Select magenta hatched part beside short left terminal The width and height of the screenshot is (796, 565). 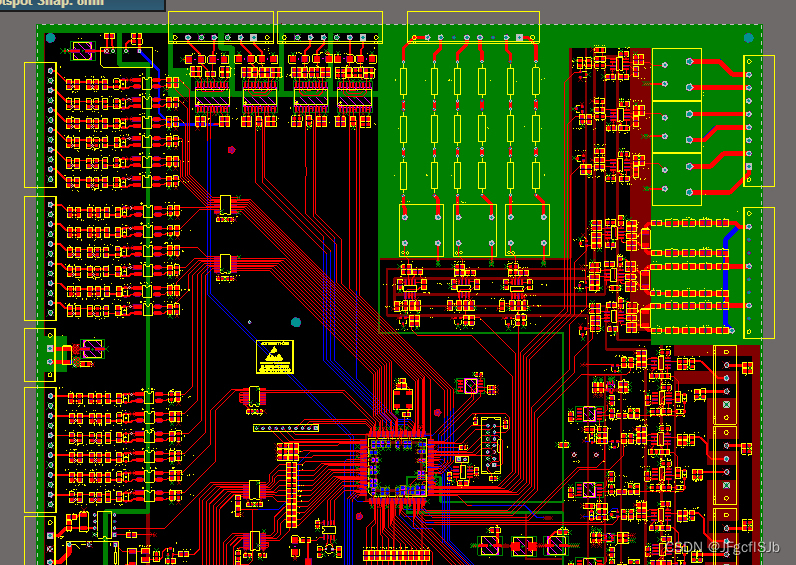click(x=92, y=349)
